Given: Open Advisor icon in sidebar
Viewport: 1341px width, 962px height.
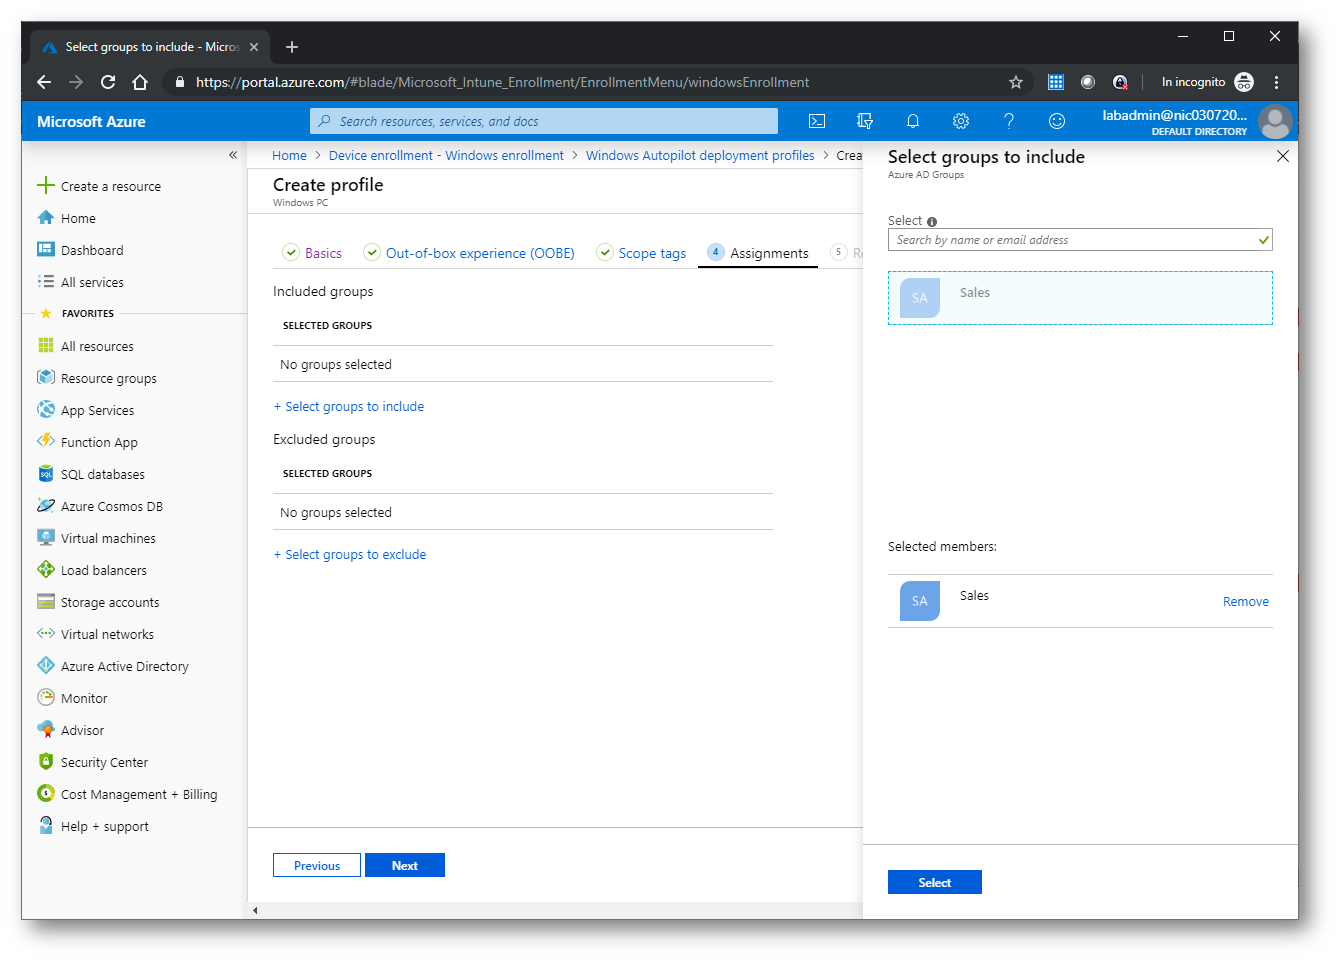Looking at the screenshot, I should coord(46,729).
